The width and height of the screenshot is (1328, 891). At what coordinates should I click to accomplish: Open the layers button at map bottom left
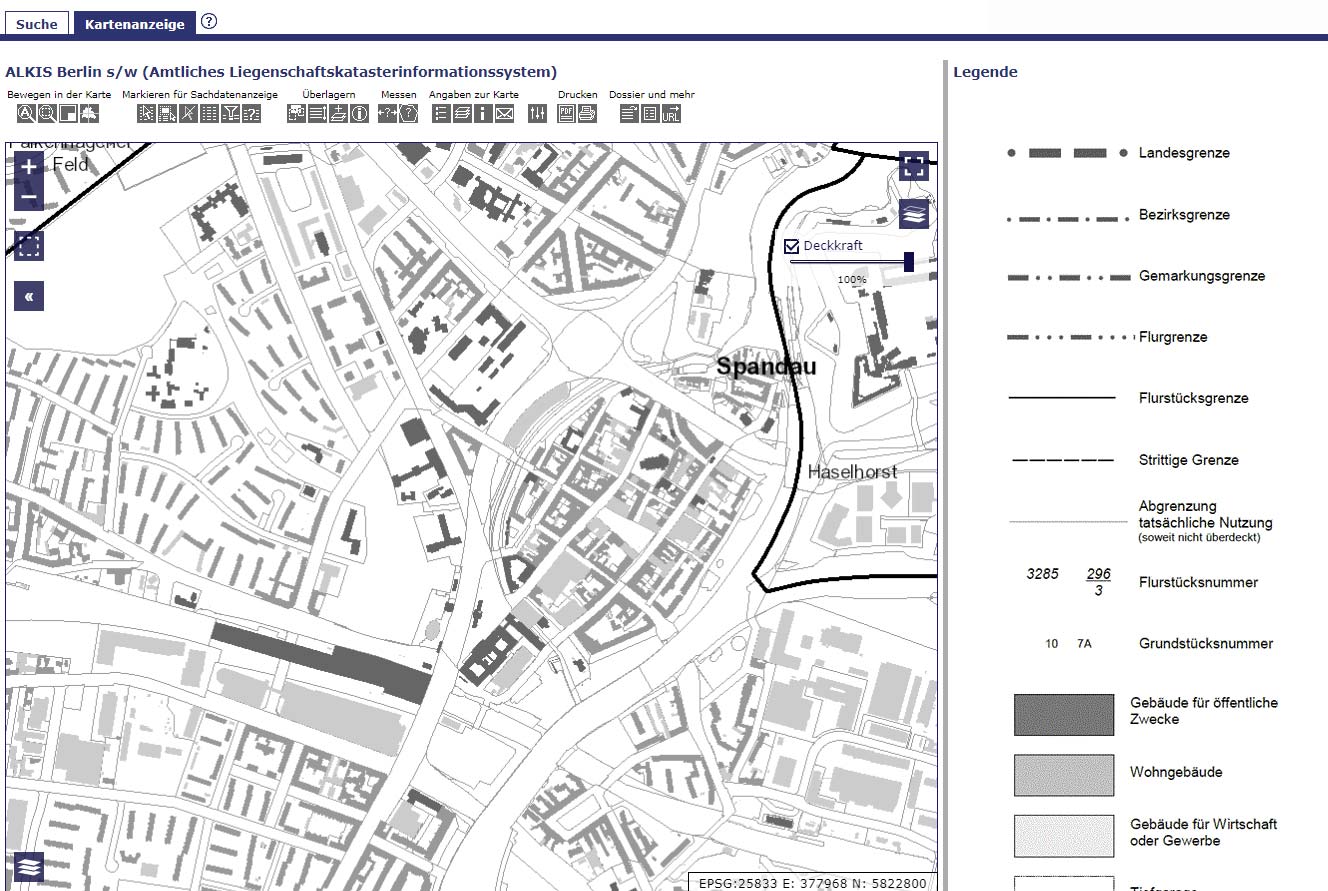[x=29, y=866]
